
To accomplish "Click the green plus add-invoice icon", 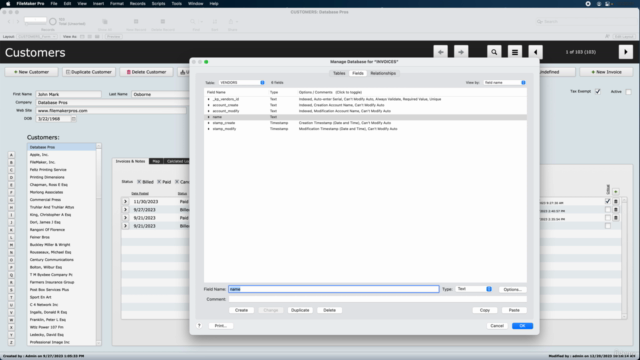I will click(616, 192).
